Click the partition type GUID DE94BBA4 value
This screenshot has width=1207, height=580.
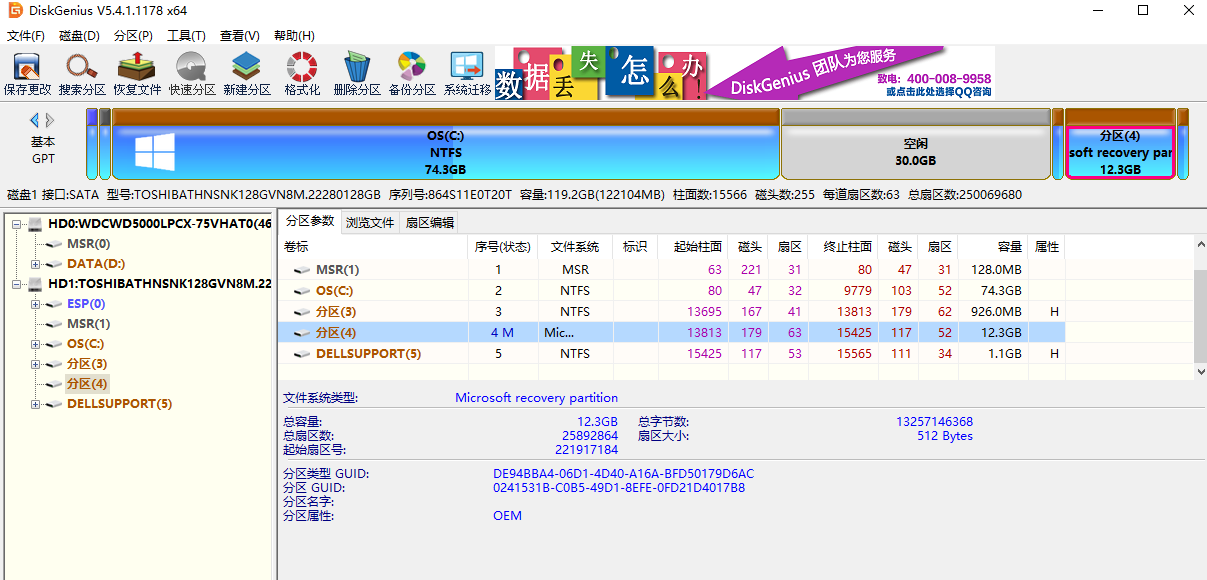[x=623, y=474]
